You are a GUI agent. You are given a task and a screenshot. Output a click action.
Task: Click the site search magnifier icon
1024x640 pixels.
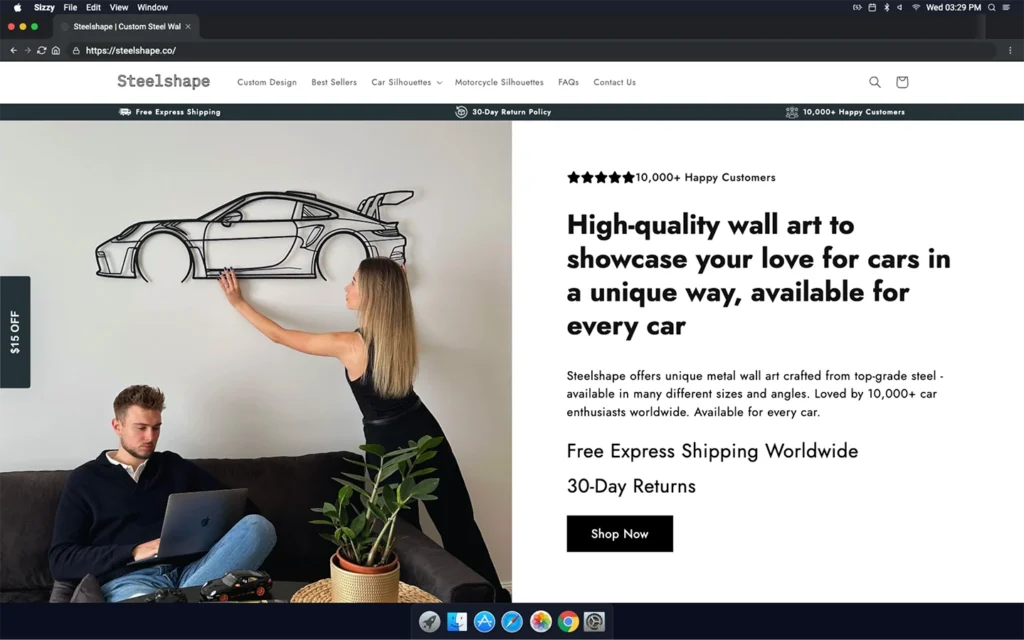874,82
